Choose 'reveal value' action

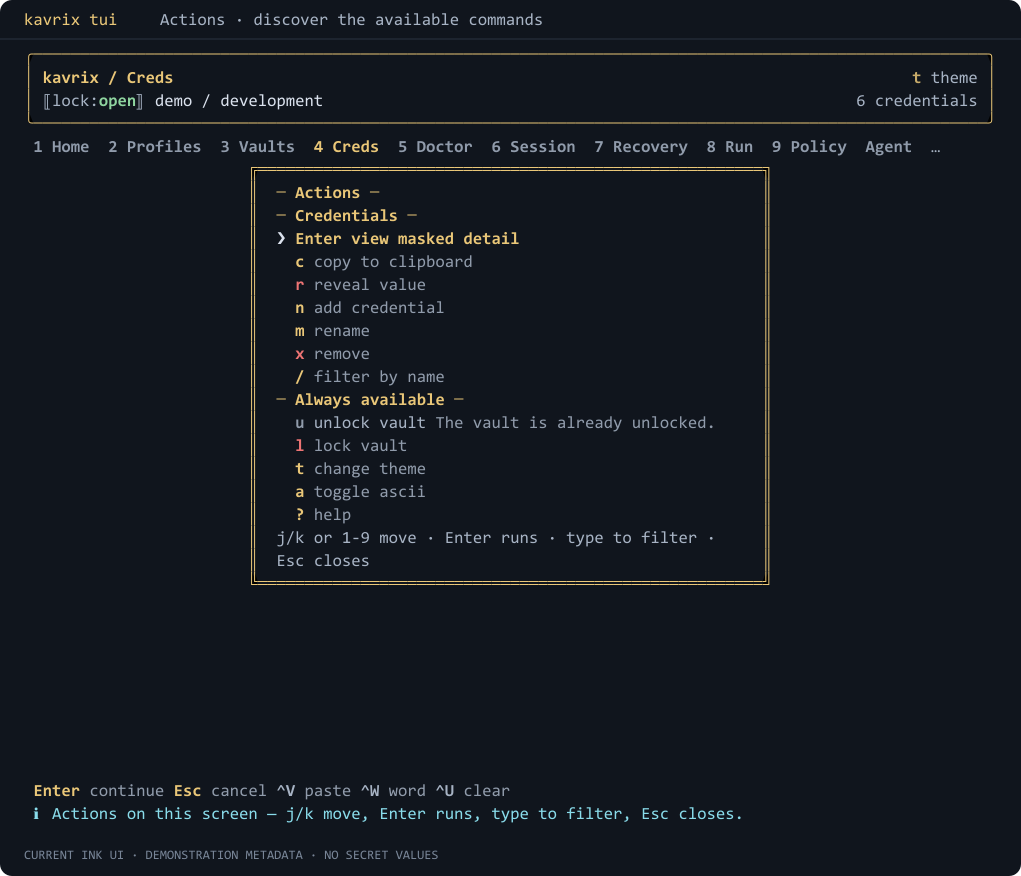tap(360, 285)
